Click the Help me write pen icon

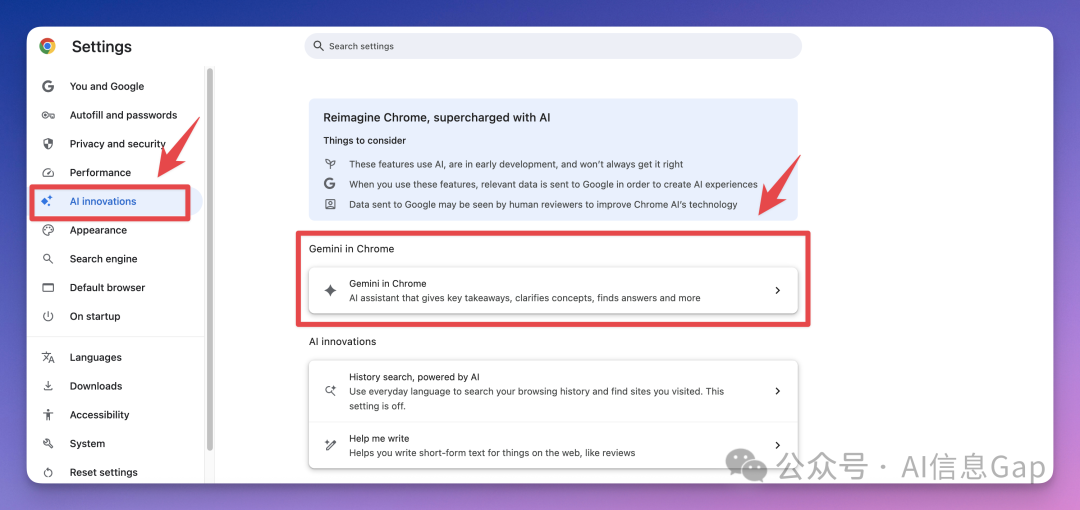[x=330, y=445]
